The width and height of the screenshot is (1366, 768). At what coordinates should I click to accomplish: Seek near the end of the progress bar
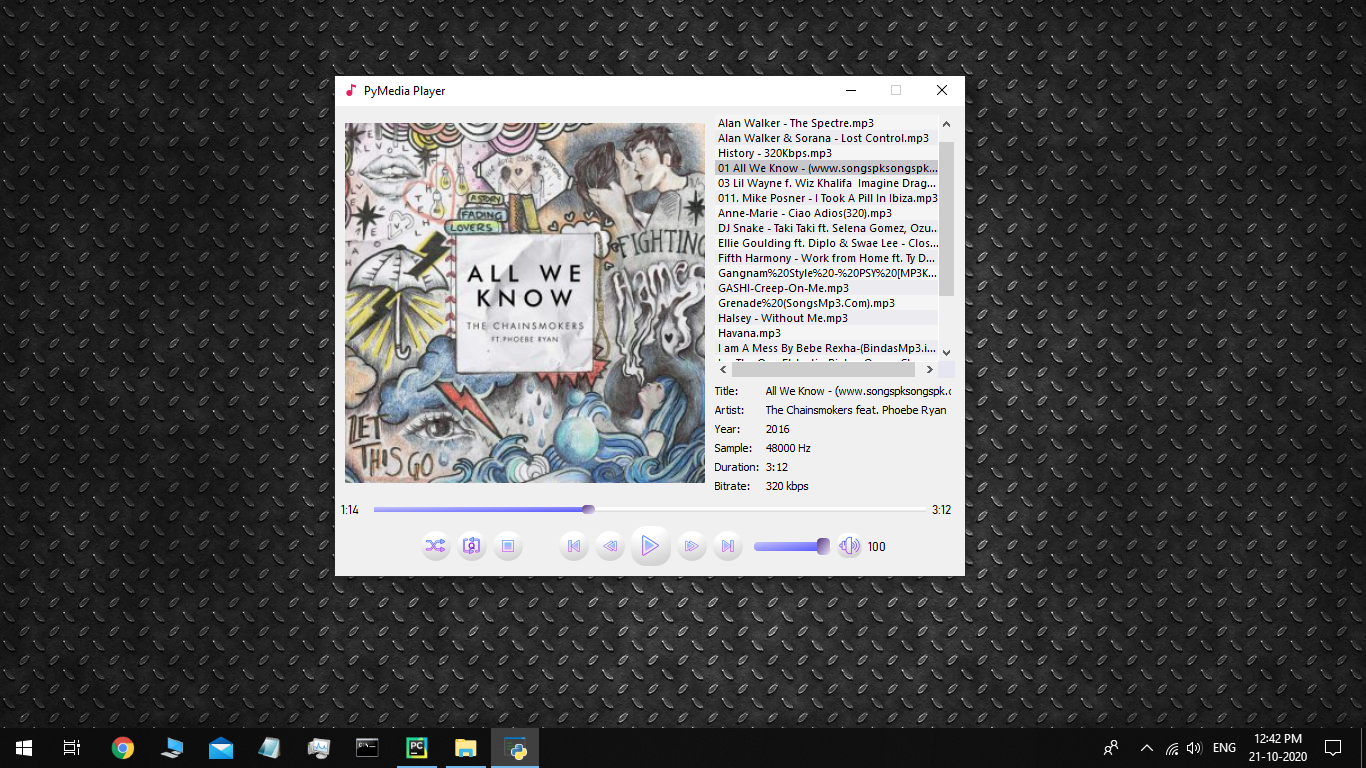[x=915, y=509]
